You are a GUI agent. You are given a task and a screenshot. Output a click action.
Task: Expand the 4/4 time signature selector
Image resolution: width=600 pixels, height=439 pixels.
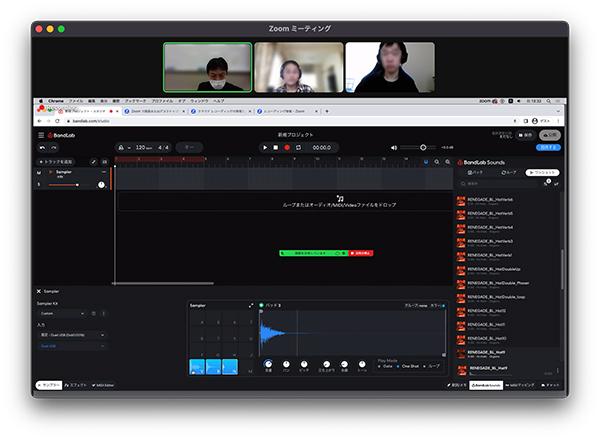[x=162, y=147]
